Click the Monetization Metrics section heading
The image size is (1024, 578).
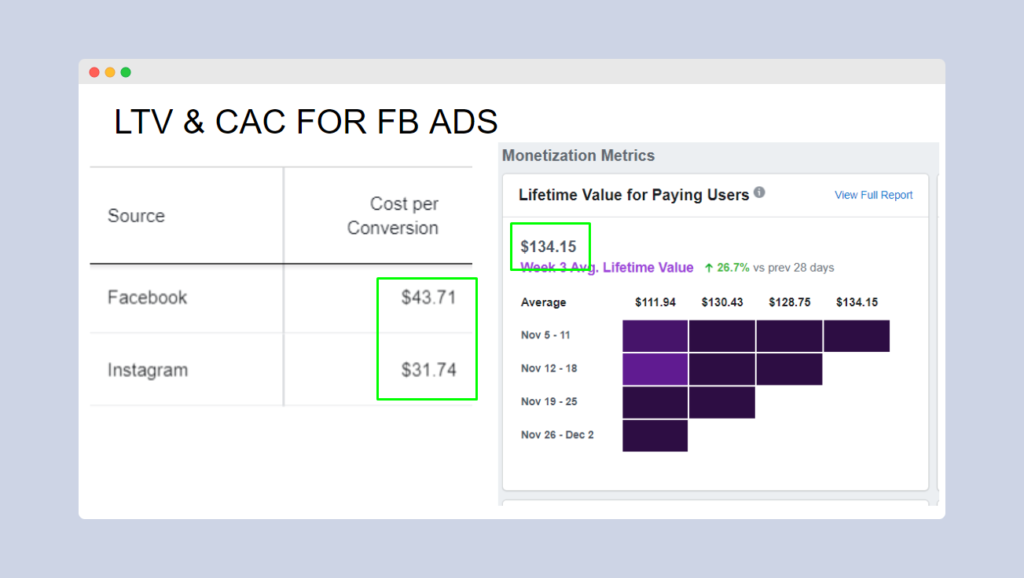(x=578, y=155)
